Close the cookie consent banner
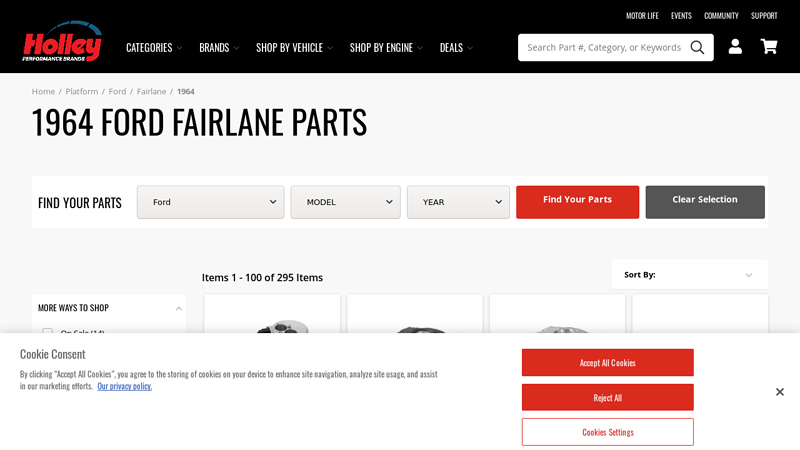This screenshot has width=800, height=450. coord(780,392)
